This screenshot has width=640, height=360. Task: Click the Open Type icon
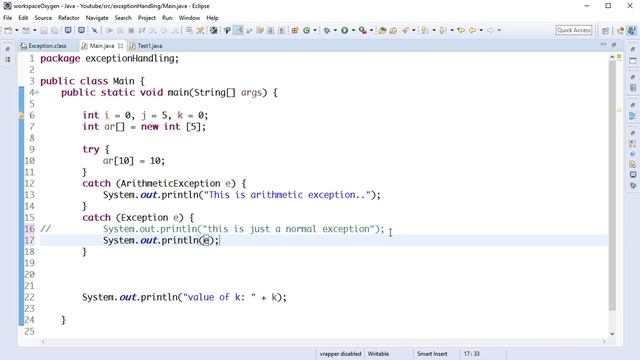pos(382,30)
